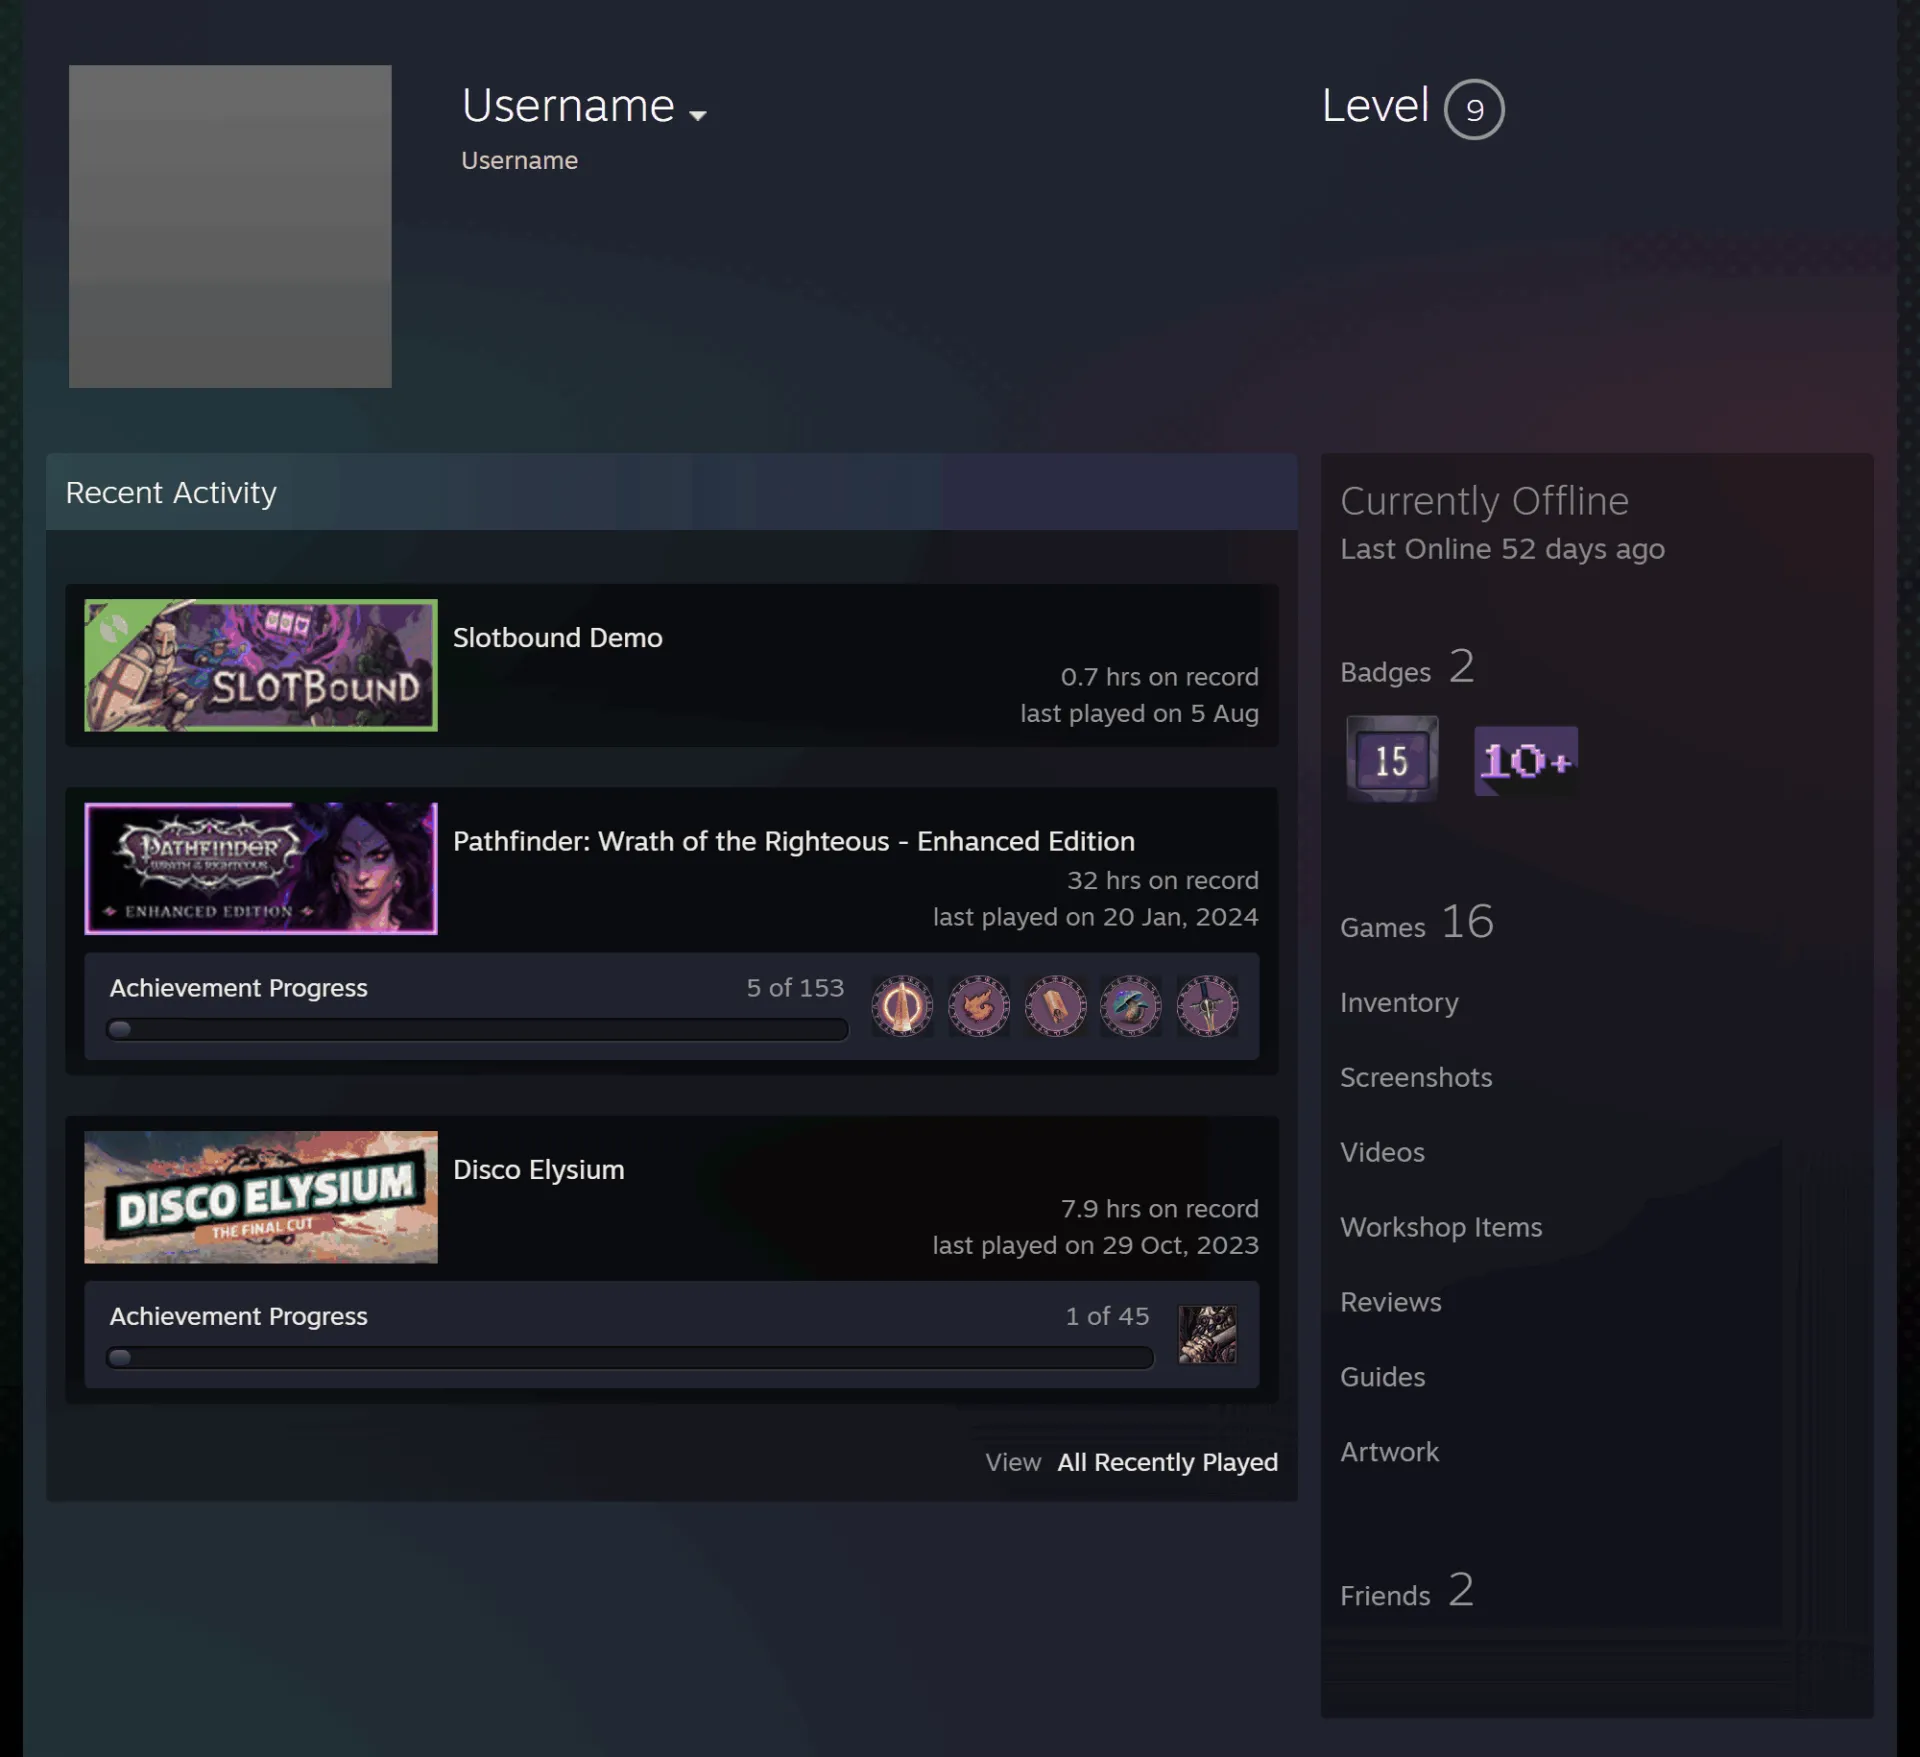This screenshot has height=1757, width=1920.
Task: Go to Screenshots
Action: click(x=1416, y=1077)
